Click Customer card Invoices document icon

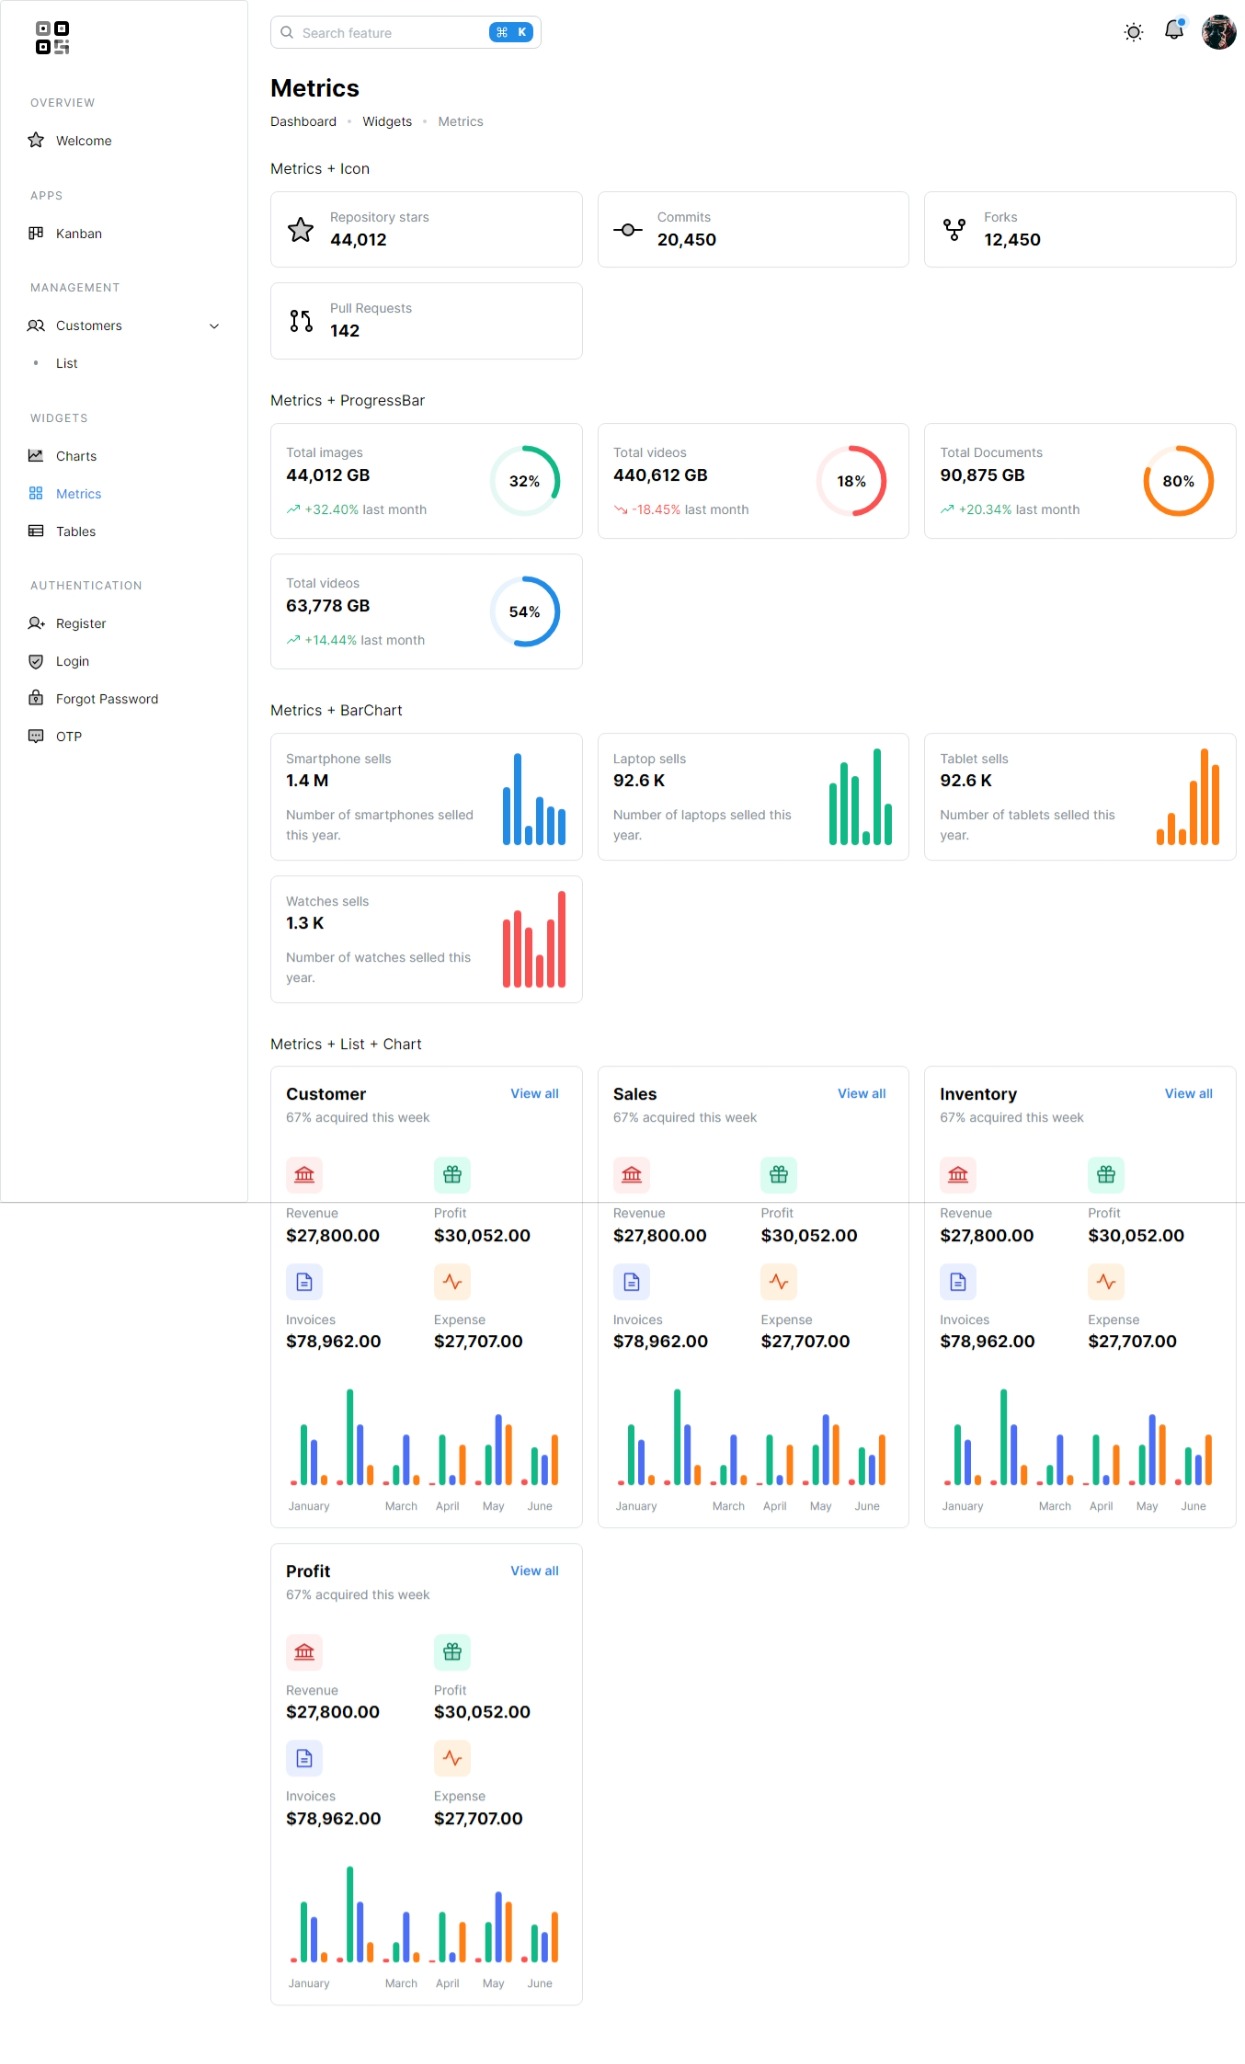tap(305, 1282)
